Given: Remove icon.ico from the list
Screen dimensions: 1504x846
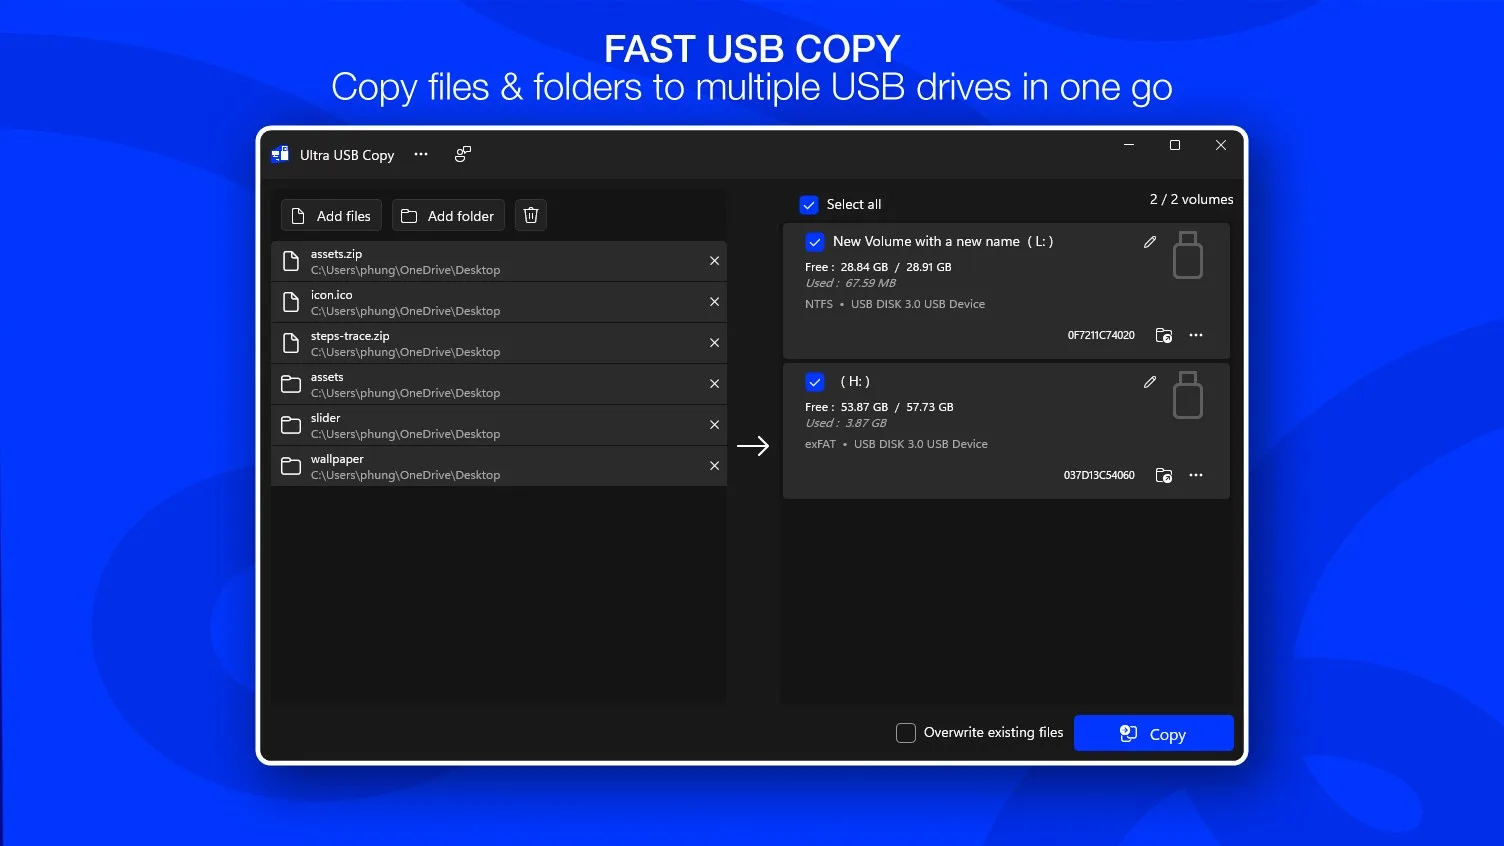Looking at the screenshot, I should click(714, 302).
